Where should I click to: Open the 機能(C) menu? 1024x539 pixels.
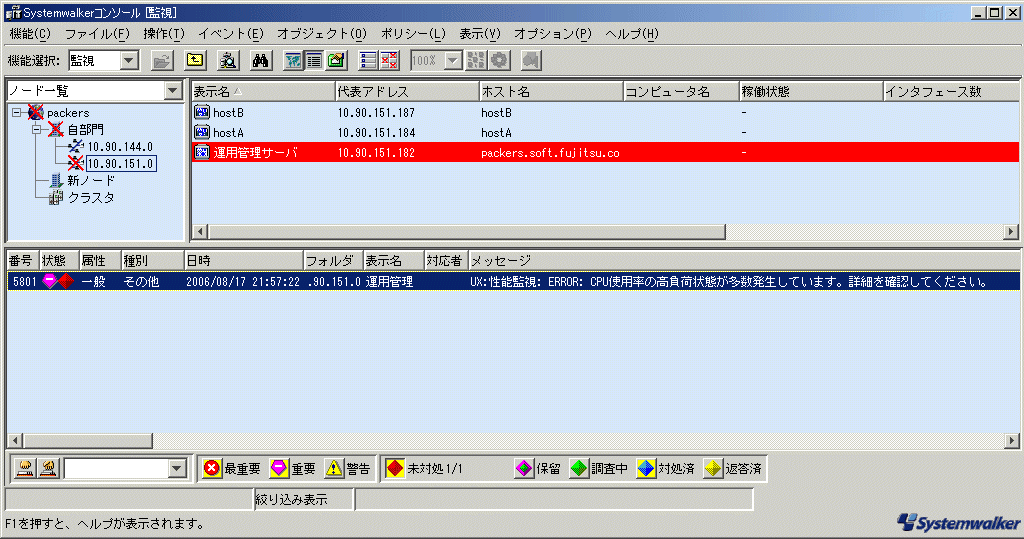pyautogui.click(x=30, y=33)
